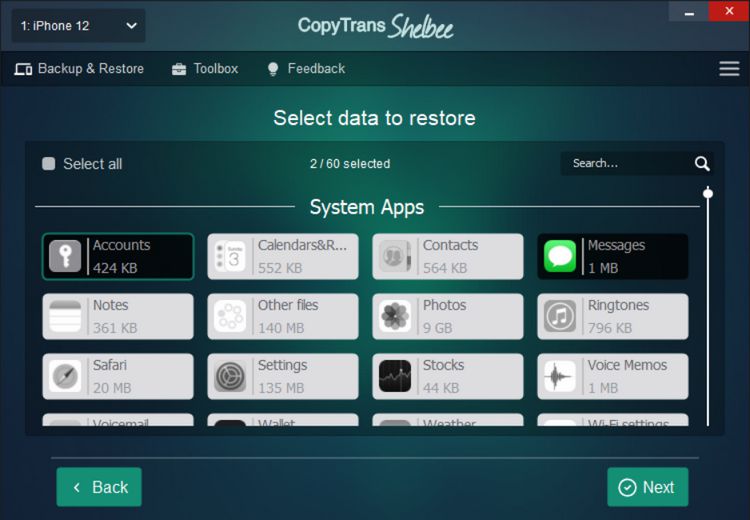Click the Notes app icon

[65, 316]
